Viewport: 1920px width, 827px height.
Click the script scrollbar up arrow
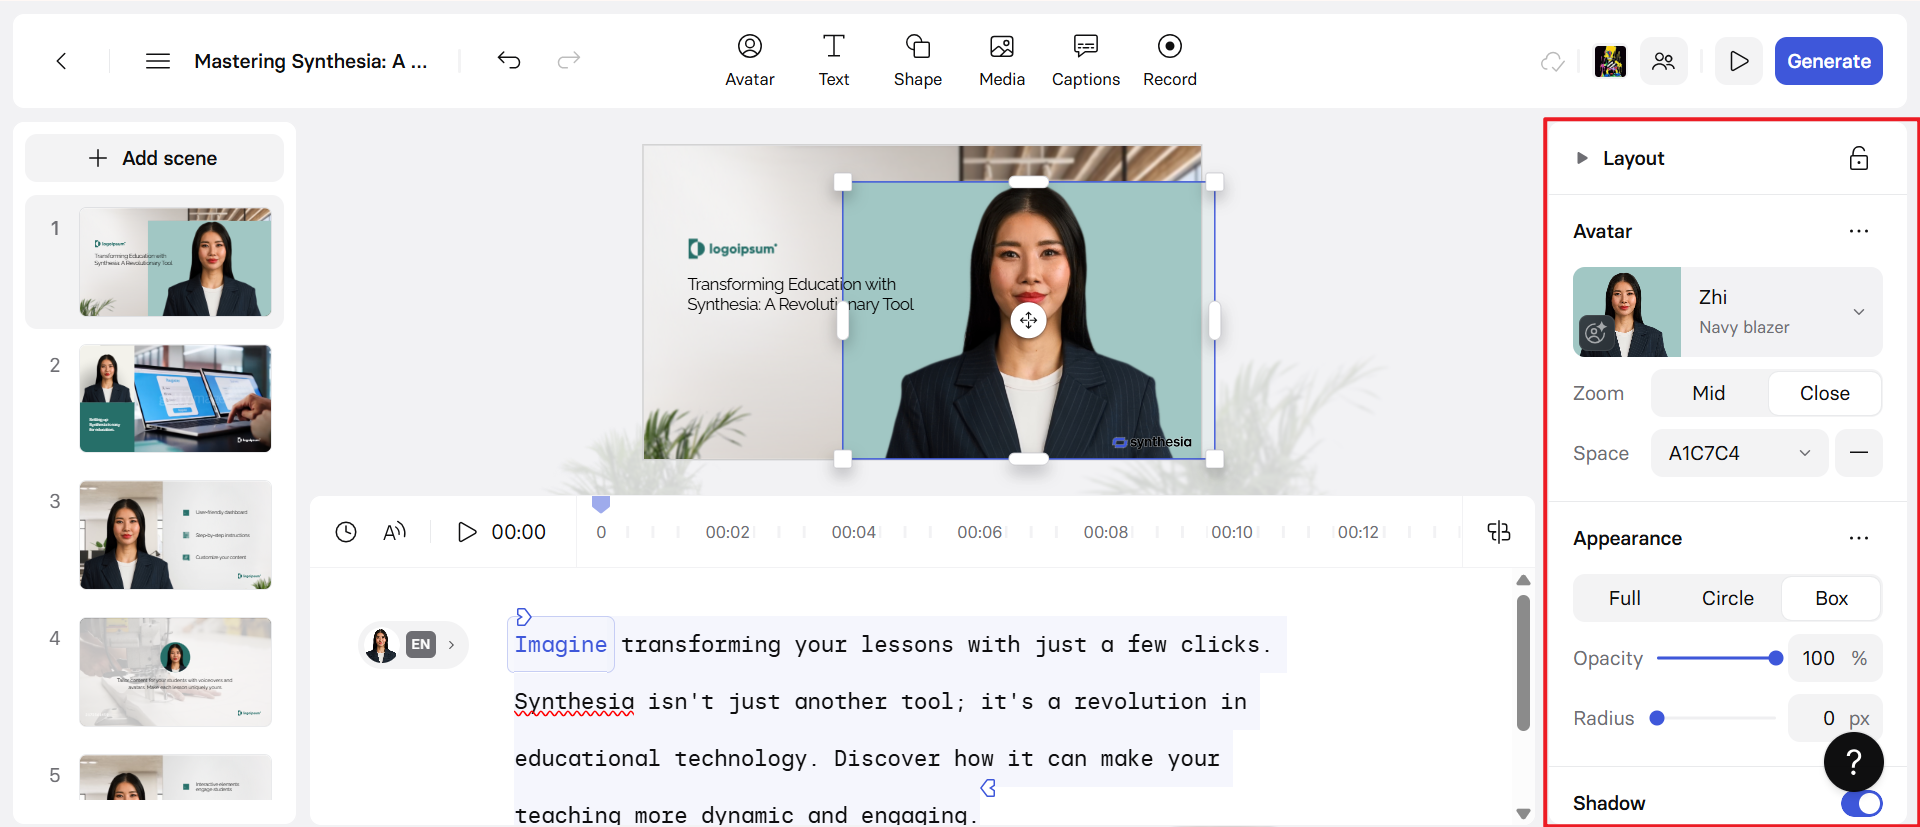[x=1523, y=580]
